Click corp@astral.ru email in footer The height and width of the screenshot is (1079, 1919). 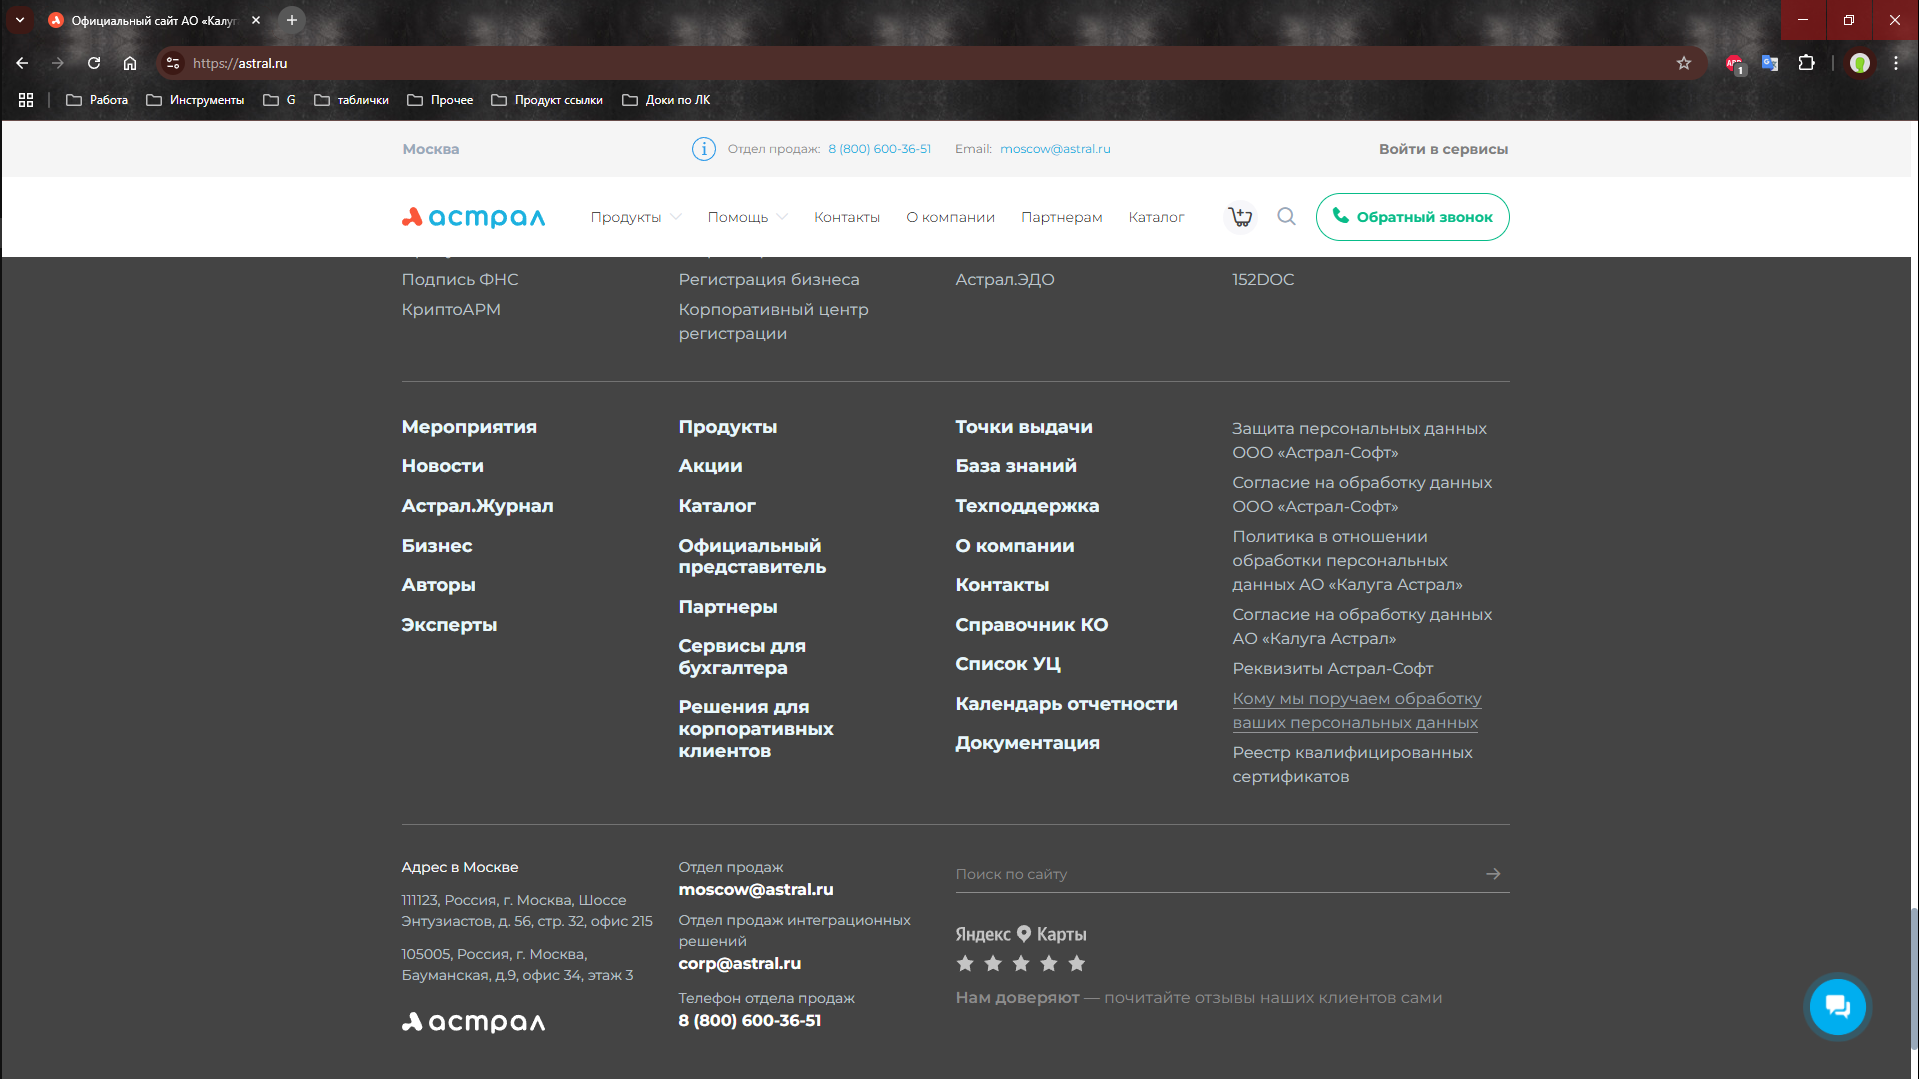[739, 964]
